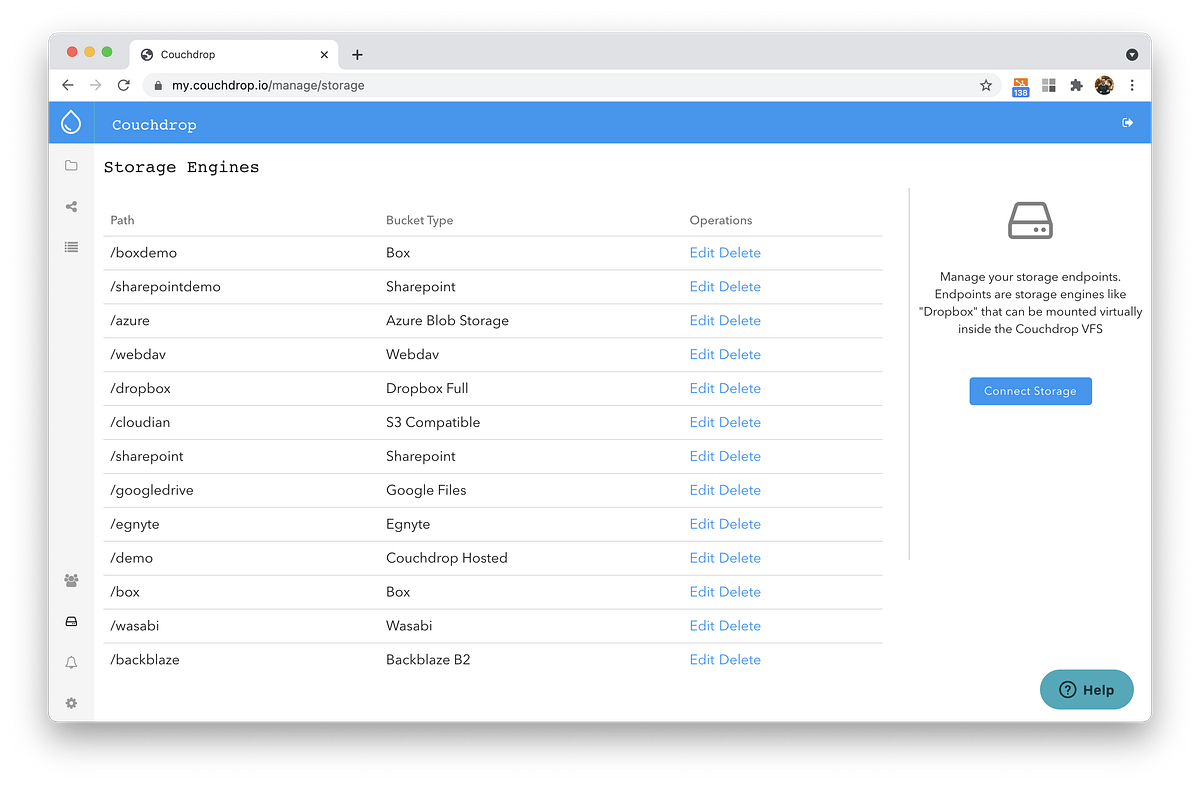
Task: Click Connect Storage
Action: [x=1030, y=391]
